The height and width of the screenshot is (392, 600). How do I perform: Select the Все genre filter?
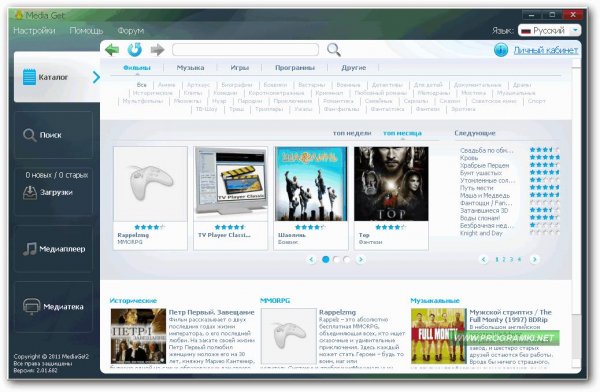(x=142, y=85)
